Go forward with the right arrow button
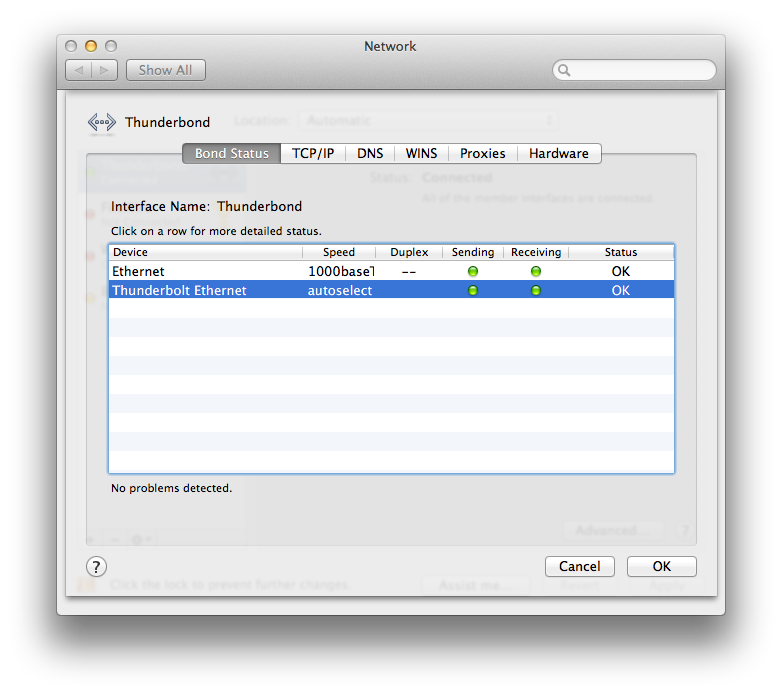 [x=104, y=70]
